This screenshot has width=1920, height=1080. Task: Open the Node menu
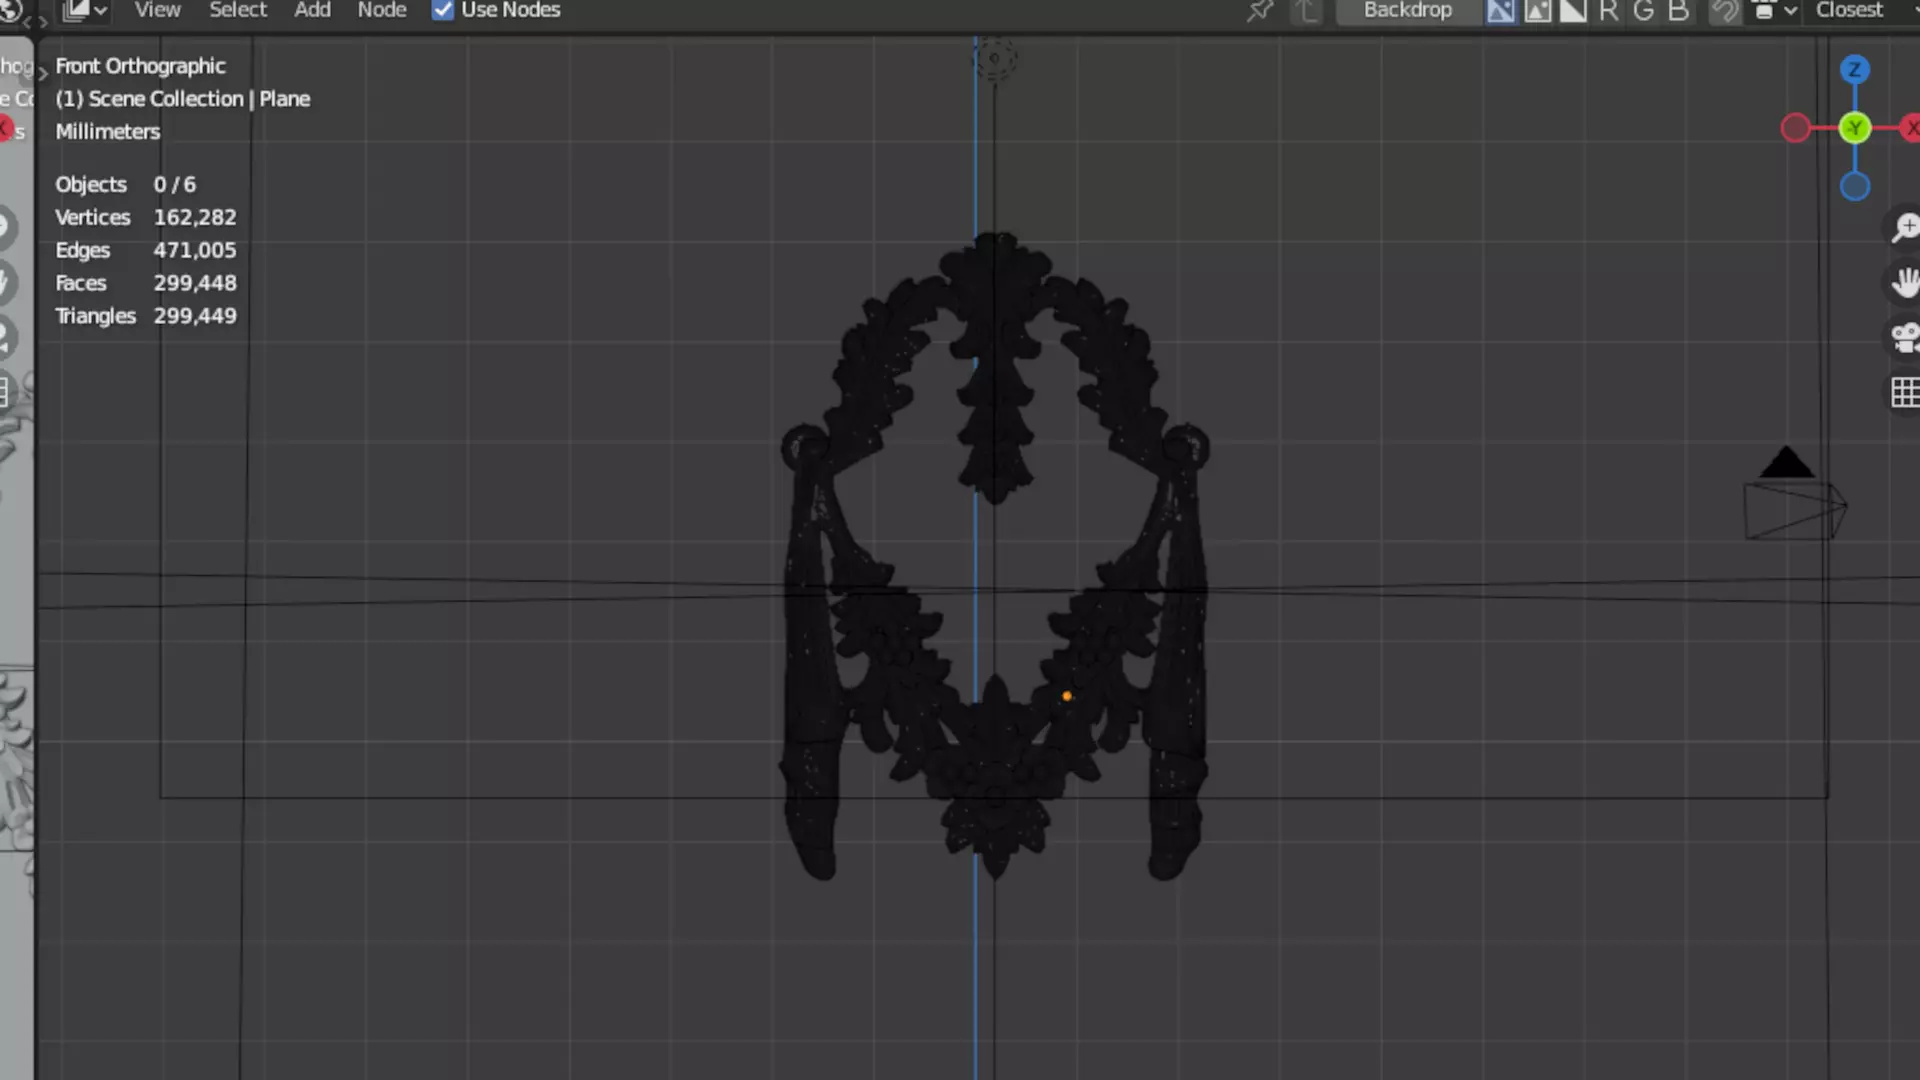382,10
